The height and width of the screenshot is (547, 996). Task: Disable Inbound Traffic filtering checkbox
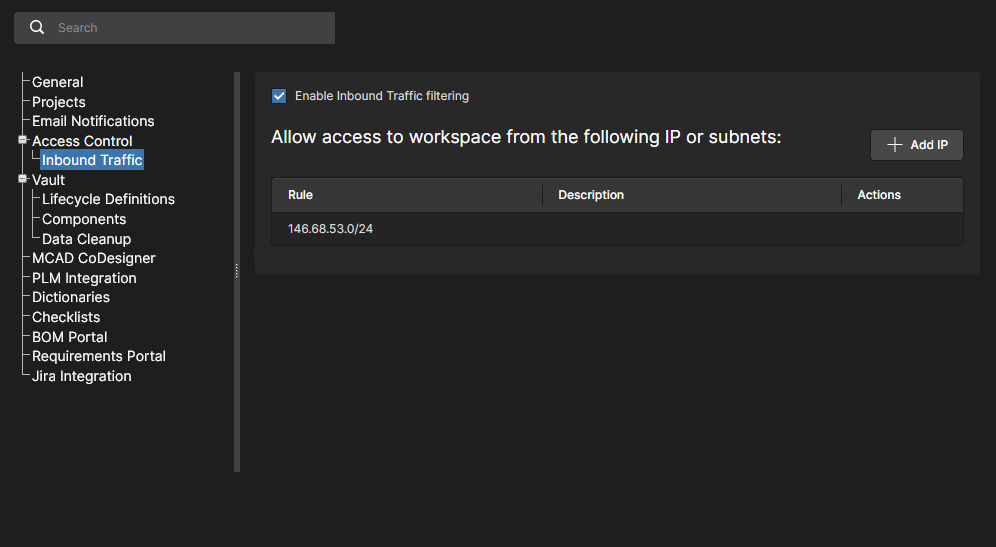click(279, 96)
